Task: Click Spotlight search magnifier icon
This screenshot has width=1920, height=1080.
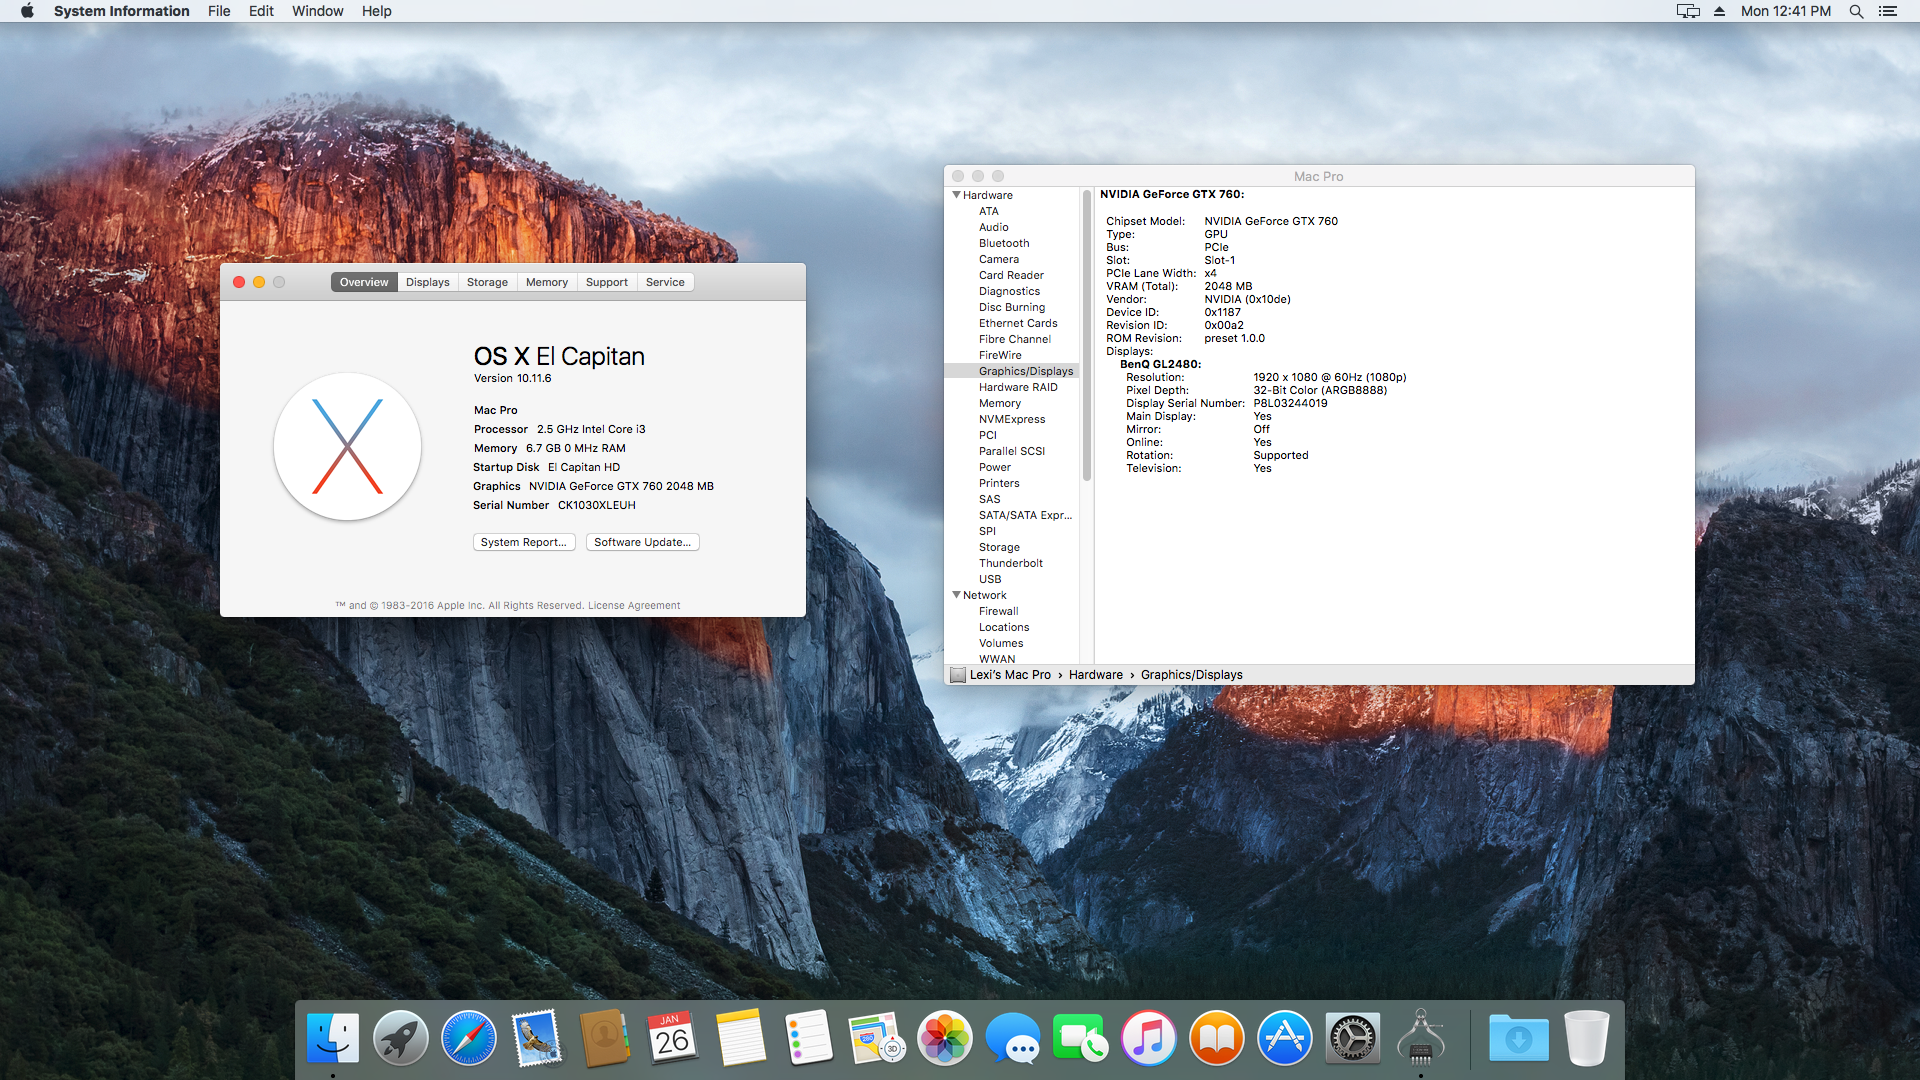Action: tap(1856, 11)
